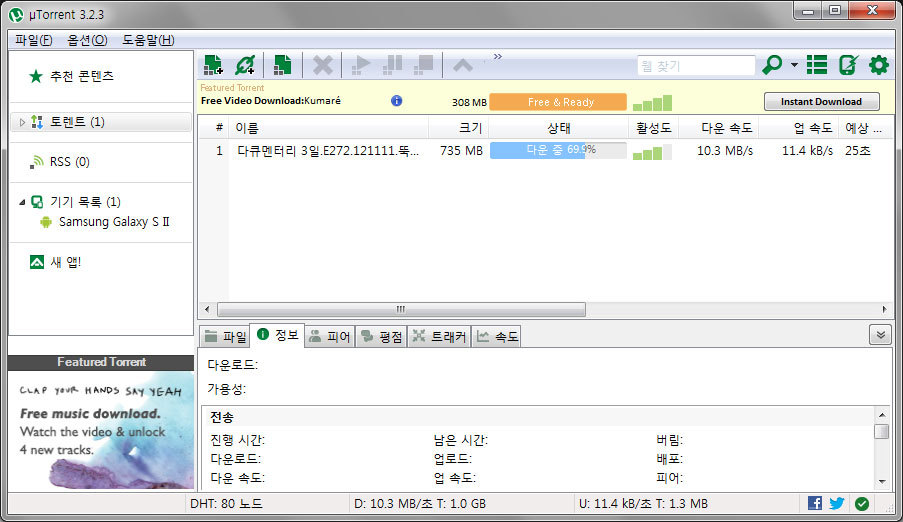Click the green search magnifier icon
Viewport: 903px width, 522px height.
coord(772,65)
